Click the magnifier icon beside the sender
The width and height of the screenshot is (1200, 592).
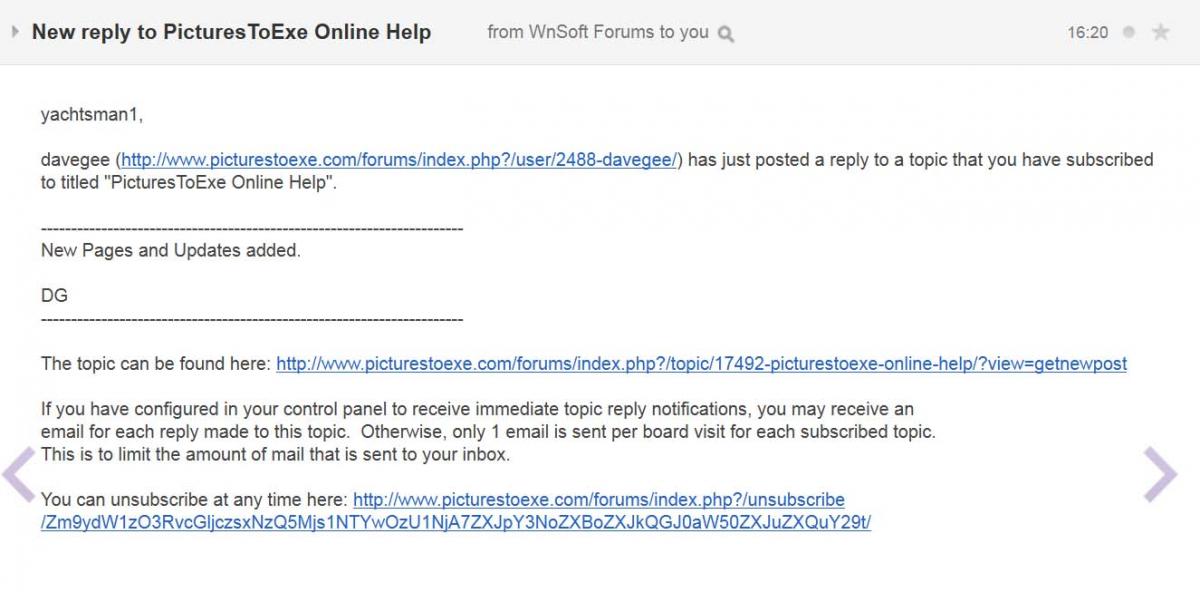pos(726,34)
